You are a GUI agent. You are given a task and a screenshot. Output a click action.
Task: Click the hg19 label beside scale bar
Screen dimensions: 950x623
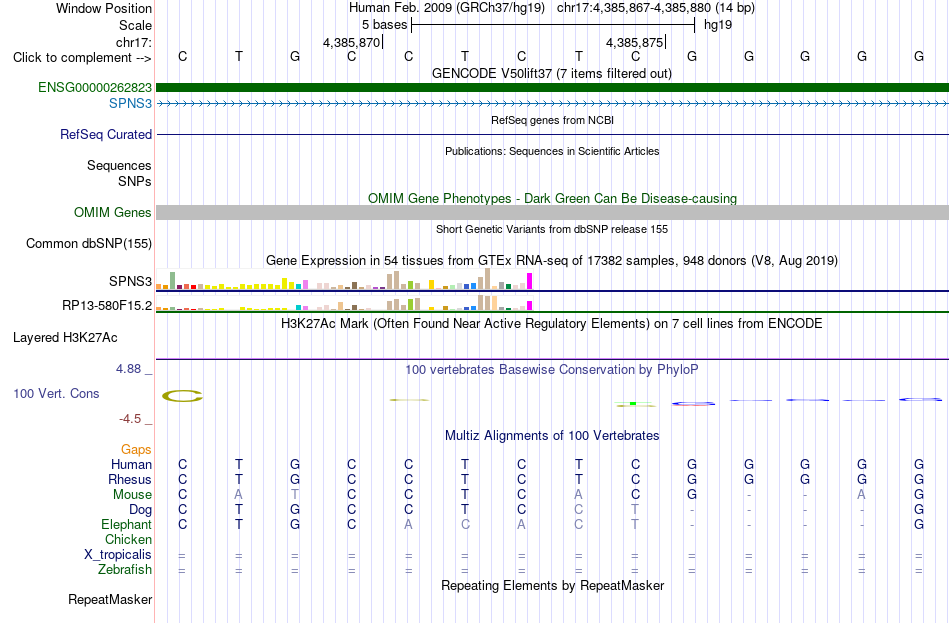point(718,25)
